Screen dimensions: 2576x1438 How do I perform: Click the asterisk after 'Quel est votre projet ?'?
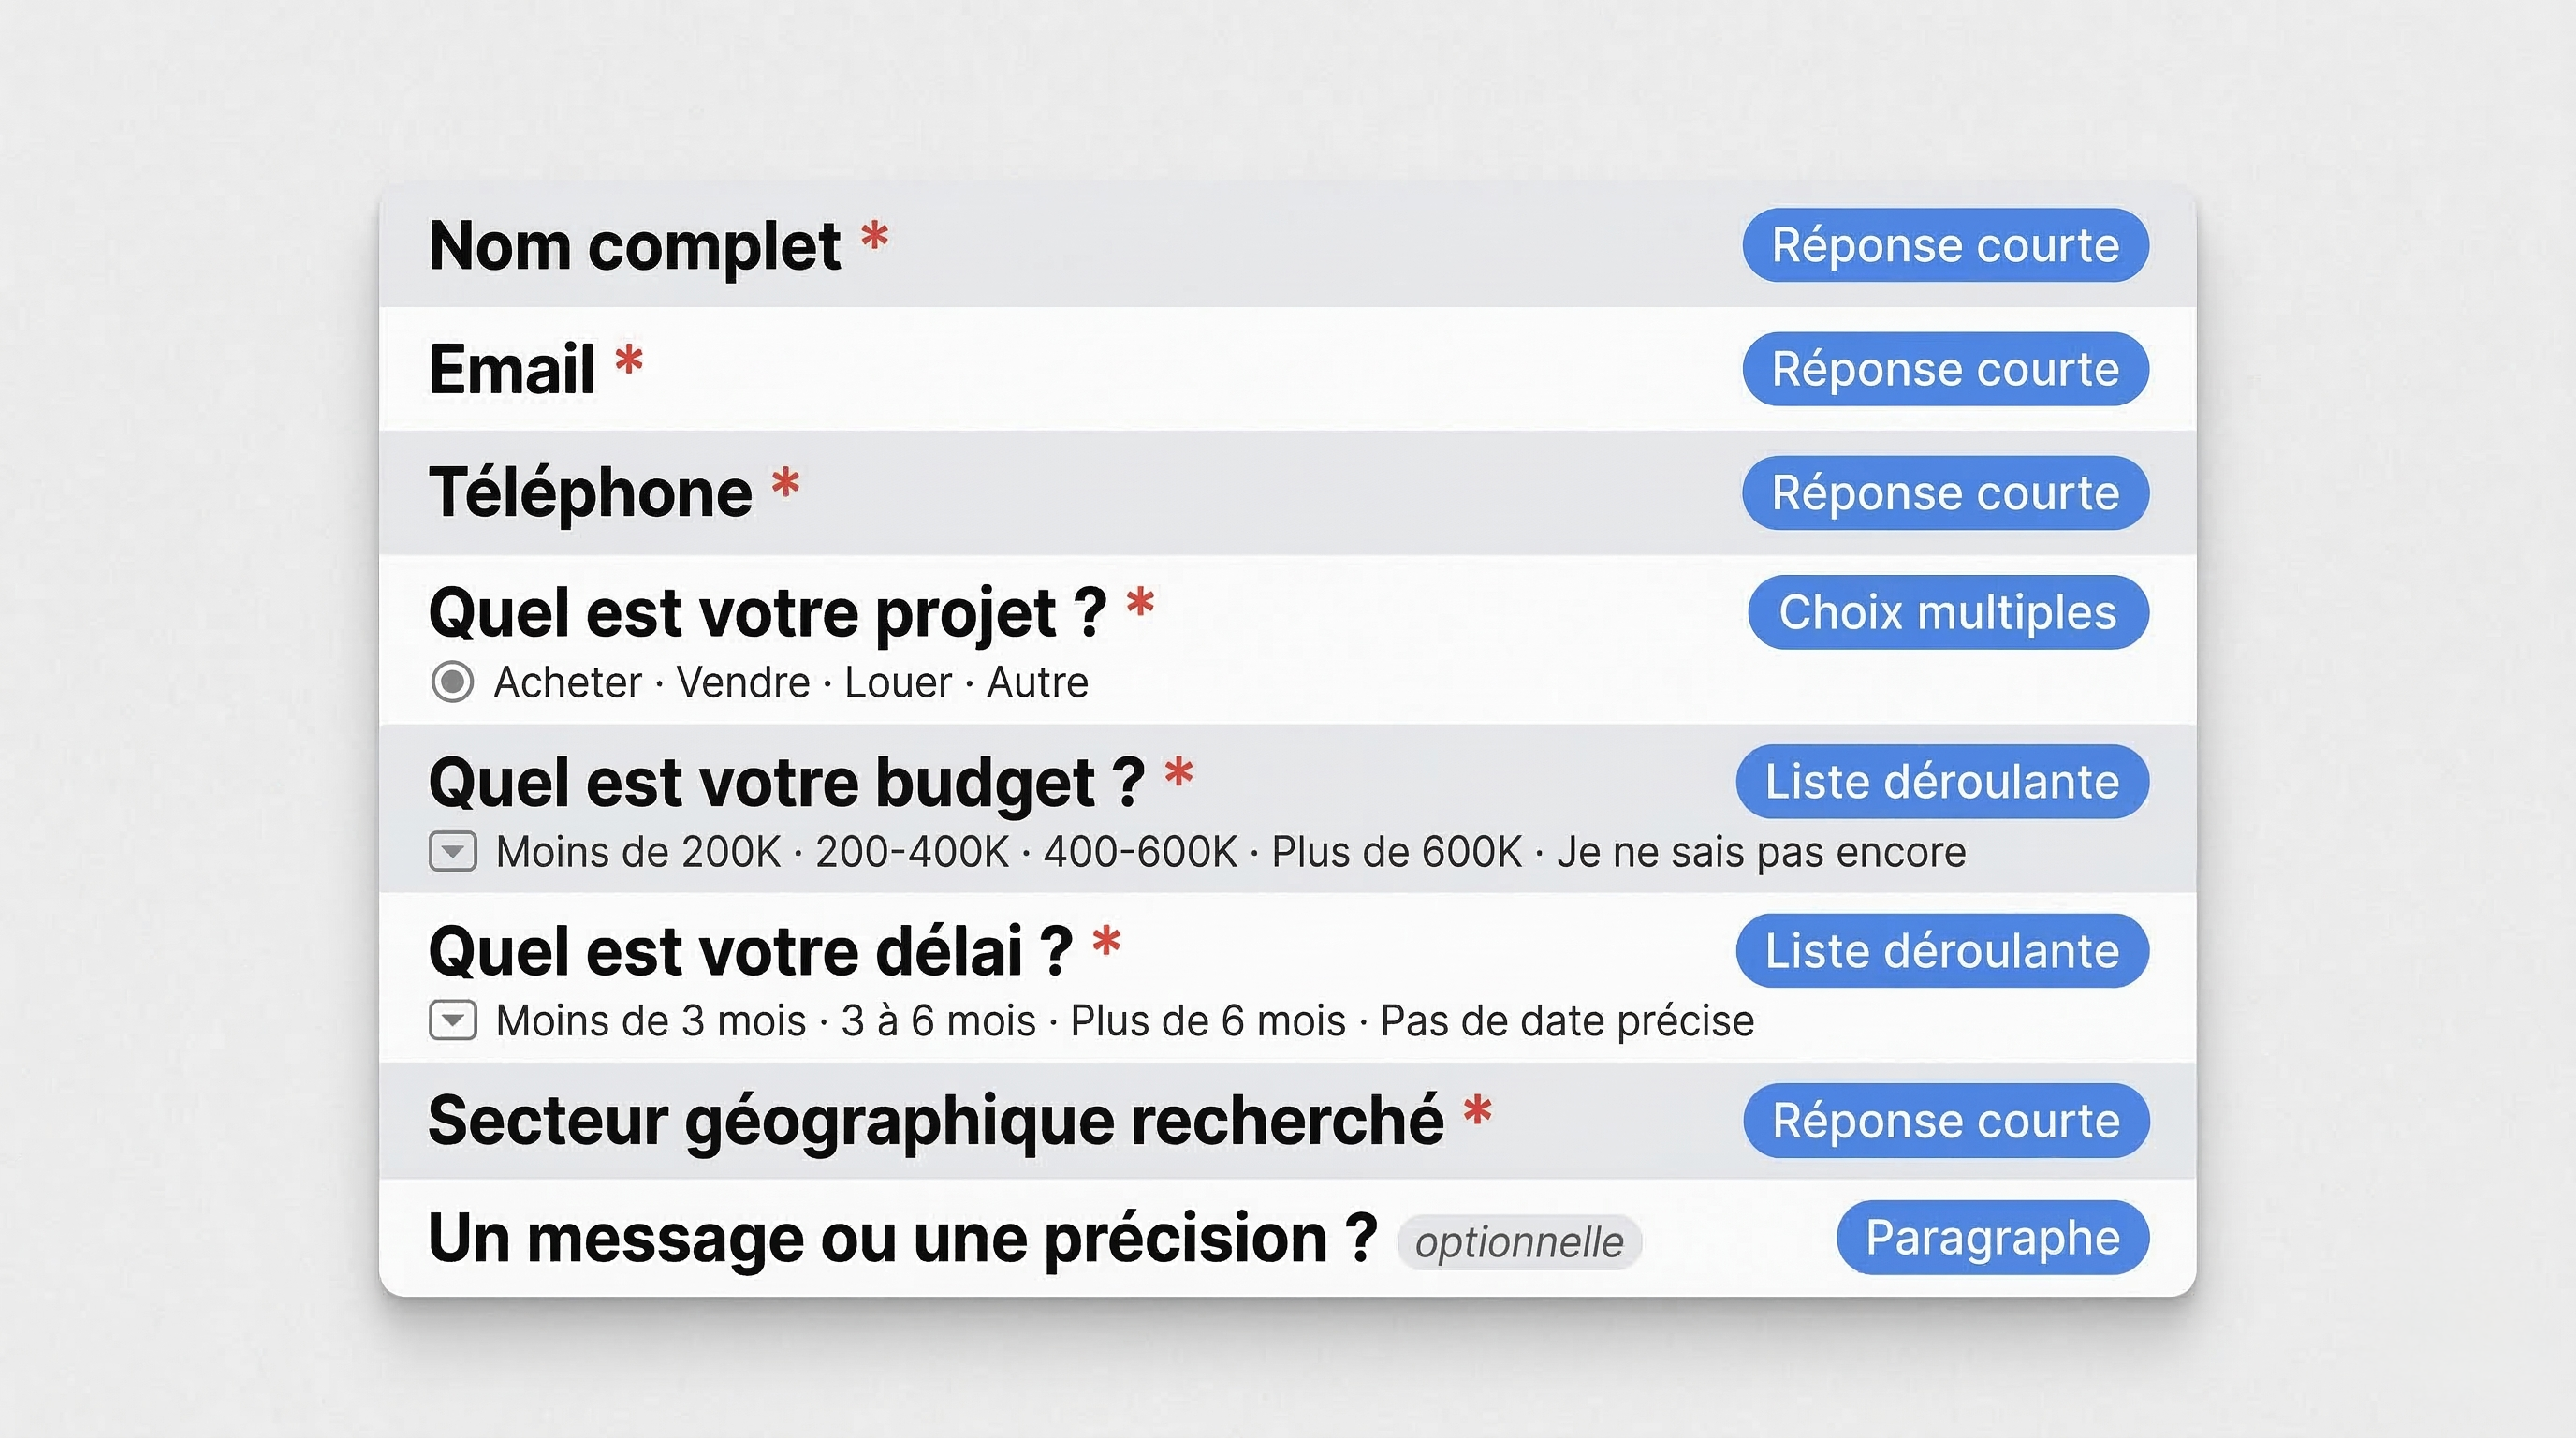pyautogui.click(x=1140, y=604)
